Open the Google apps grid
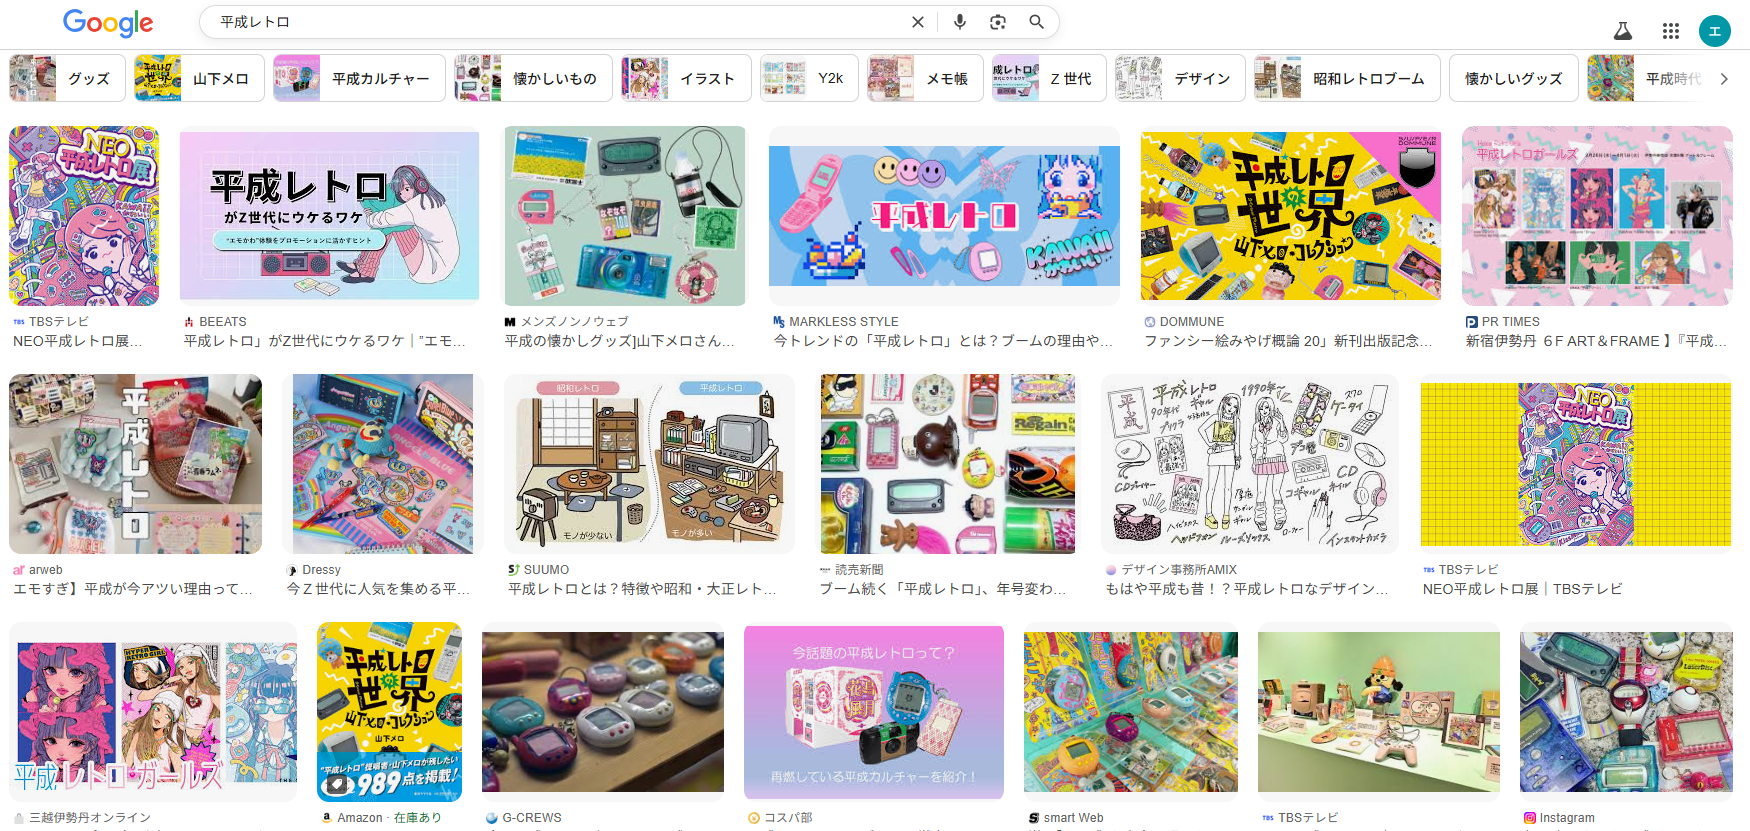The width and height of the screenshot is (1750, 831). 1670,31
